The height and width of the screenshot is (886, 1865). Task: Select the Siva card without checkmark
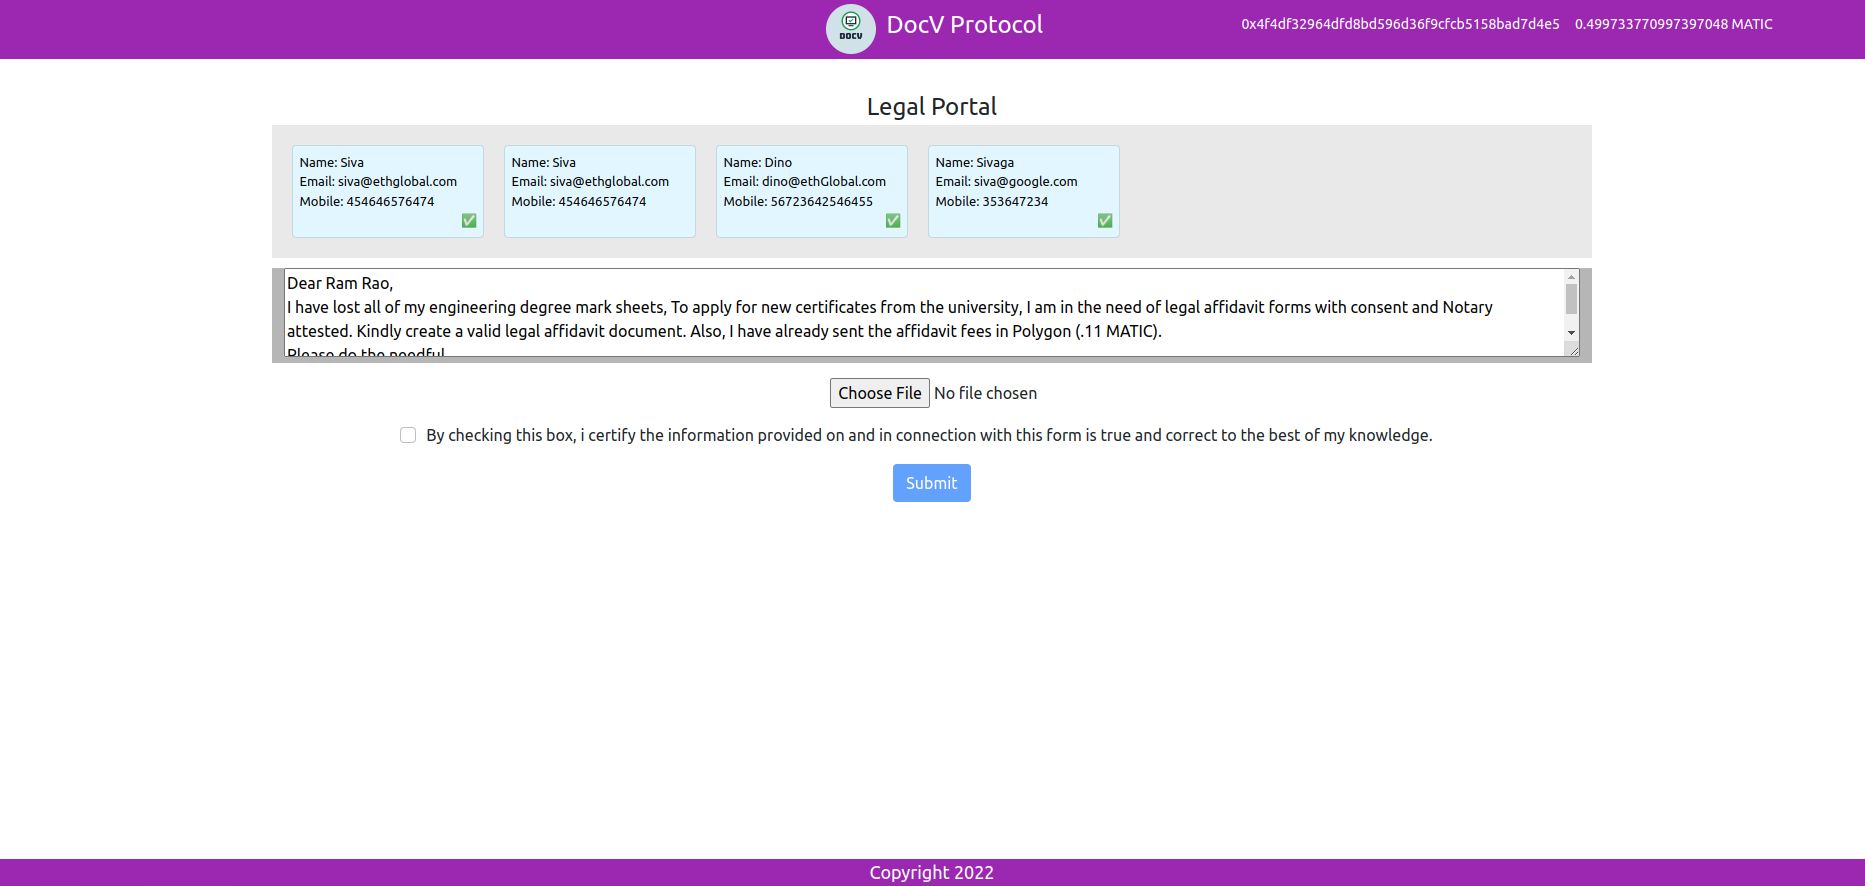600,191
